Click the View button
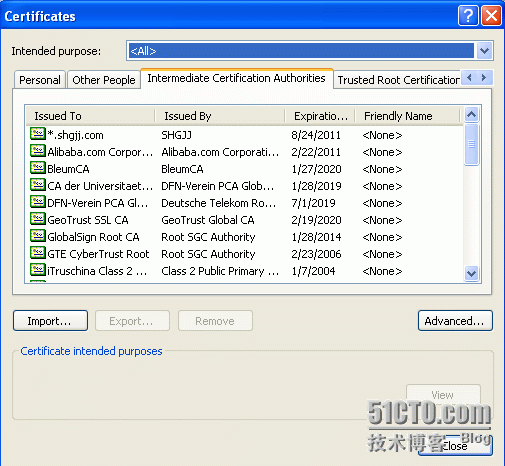 pos(443,394)
